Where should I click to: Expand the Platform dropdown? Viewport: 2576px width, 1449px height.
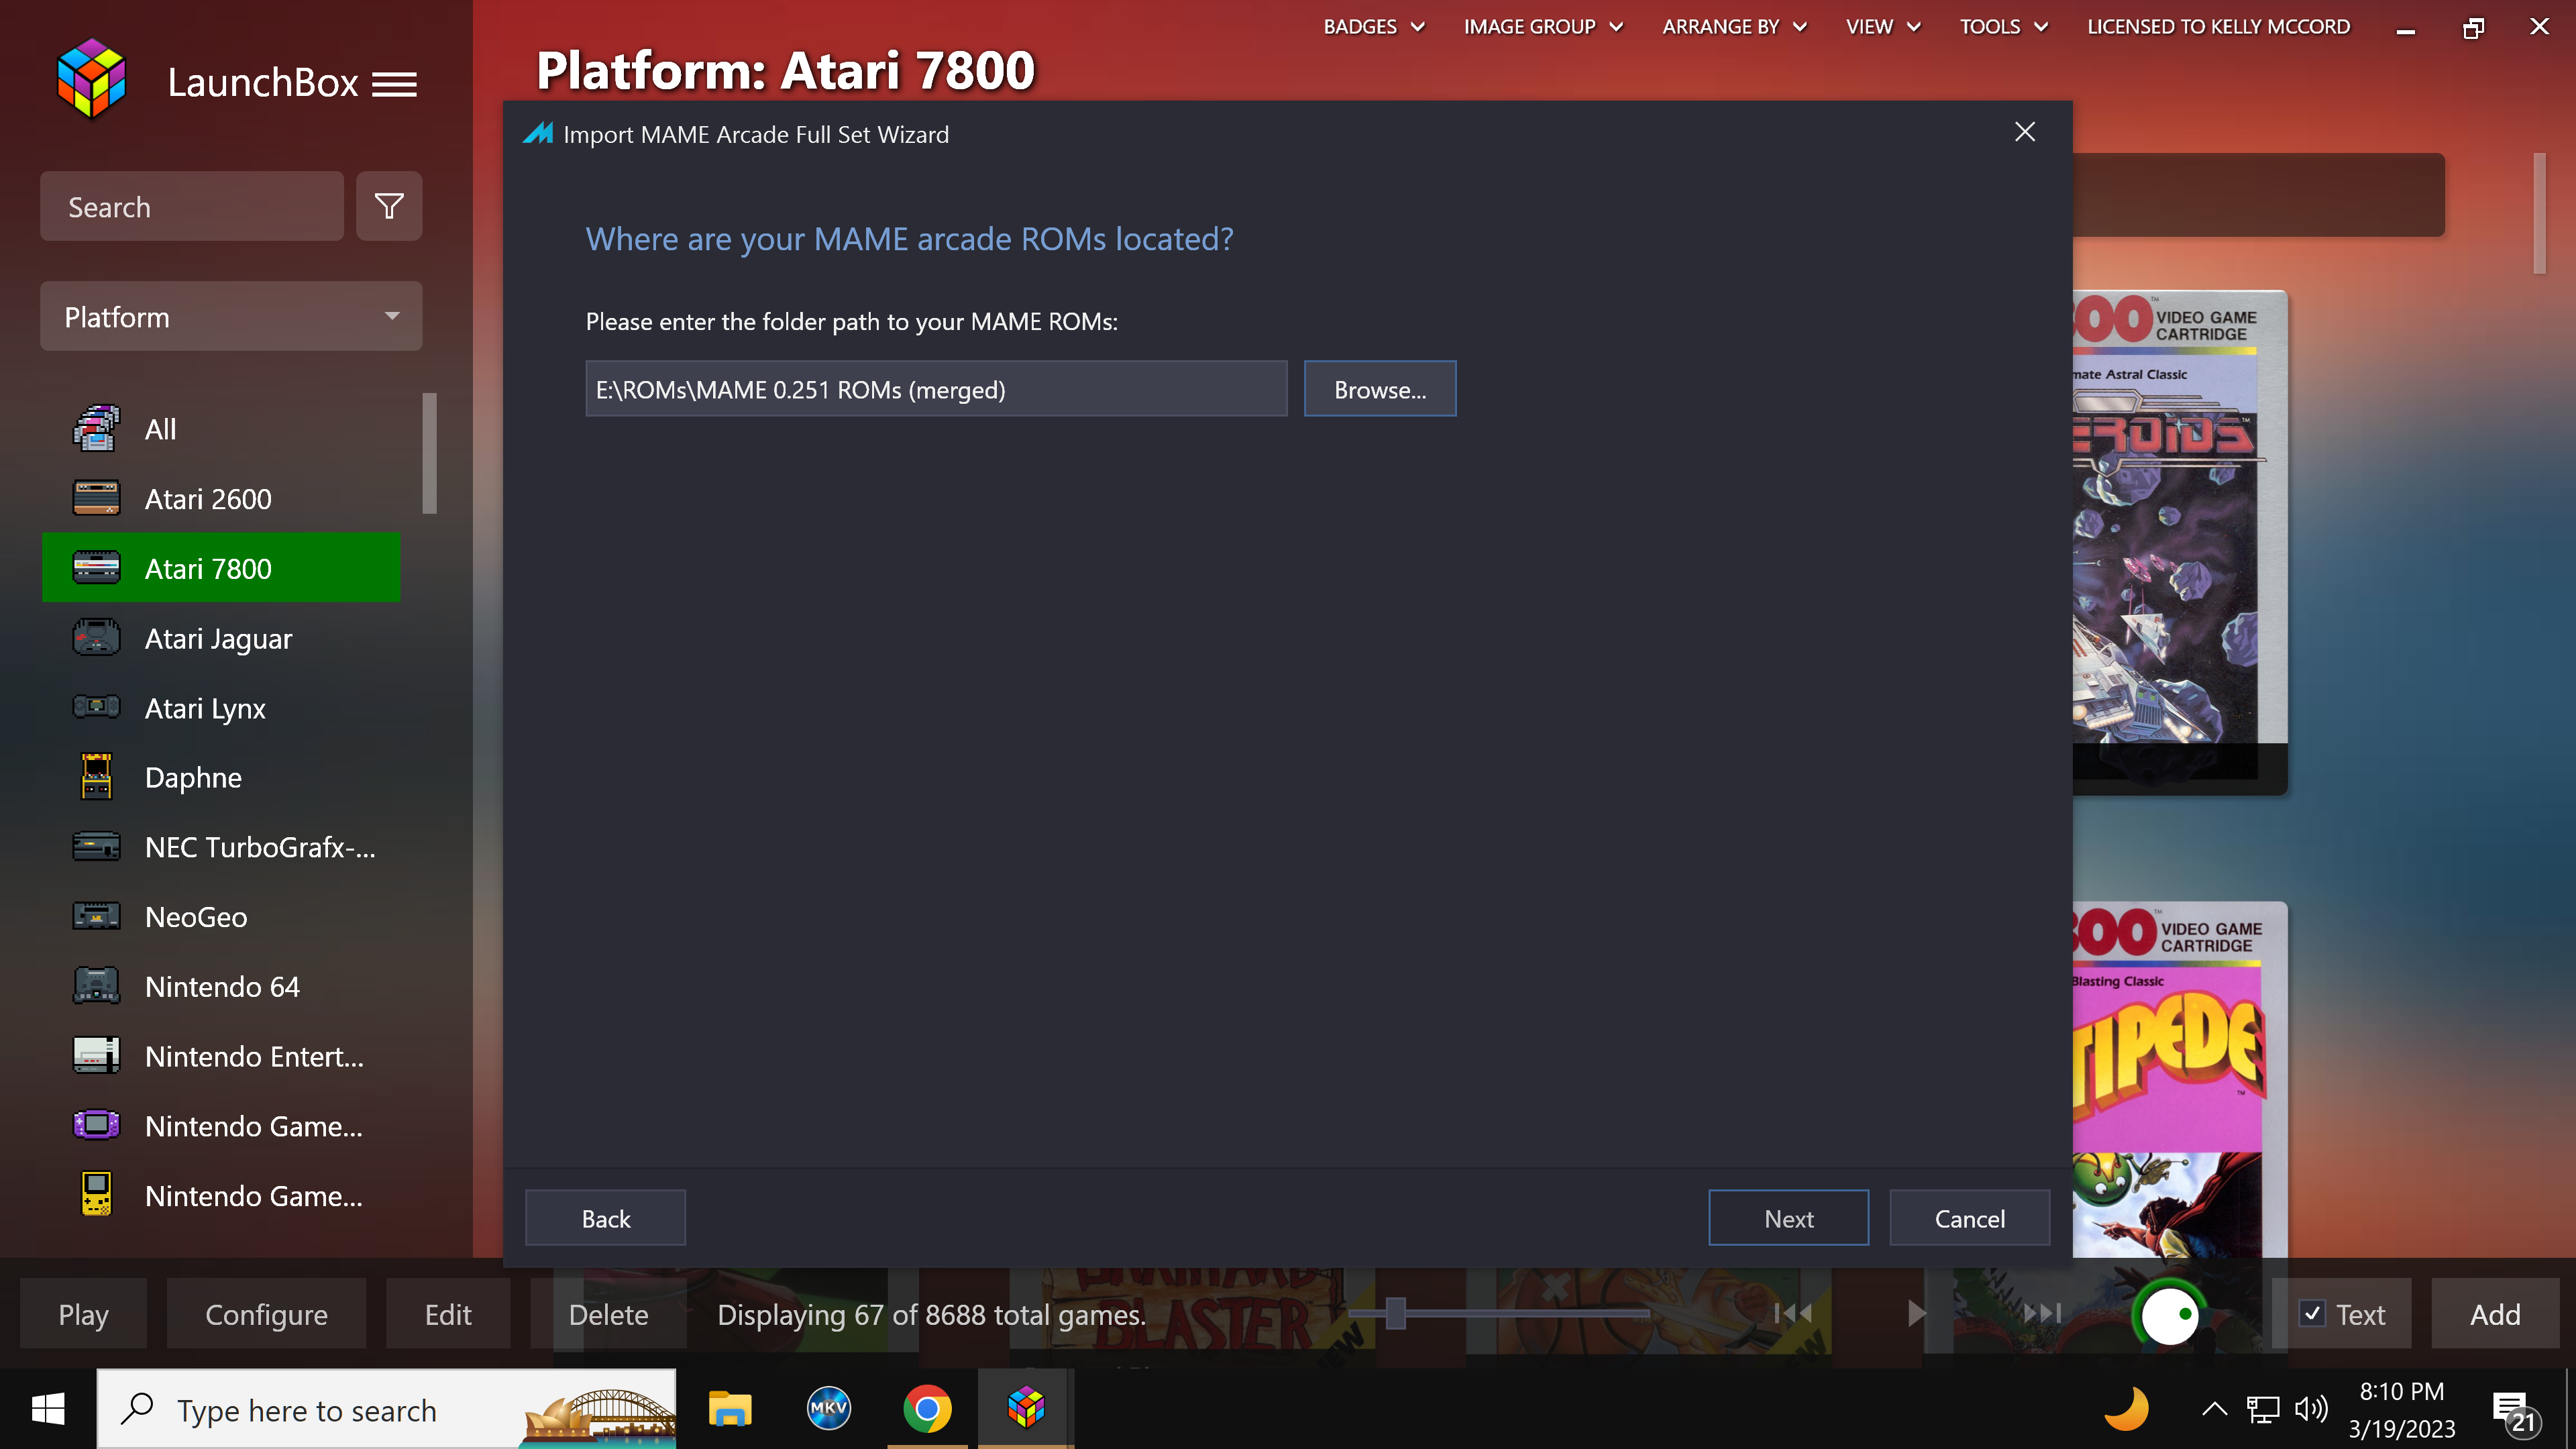tap(231, 316)
